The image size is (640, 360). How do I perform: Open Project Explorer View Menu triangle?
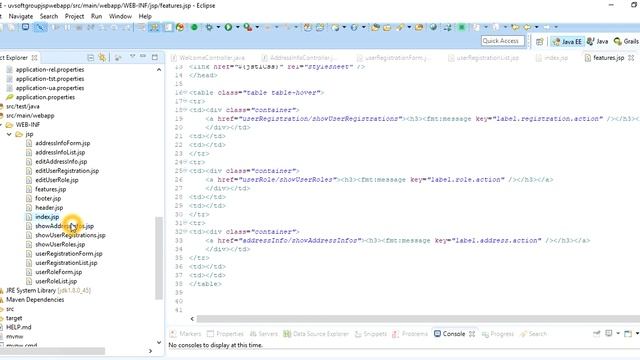(x=132, y=57)
